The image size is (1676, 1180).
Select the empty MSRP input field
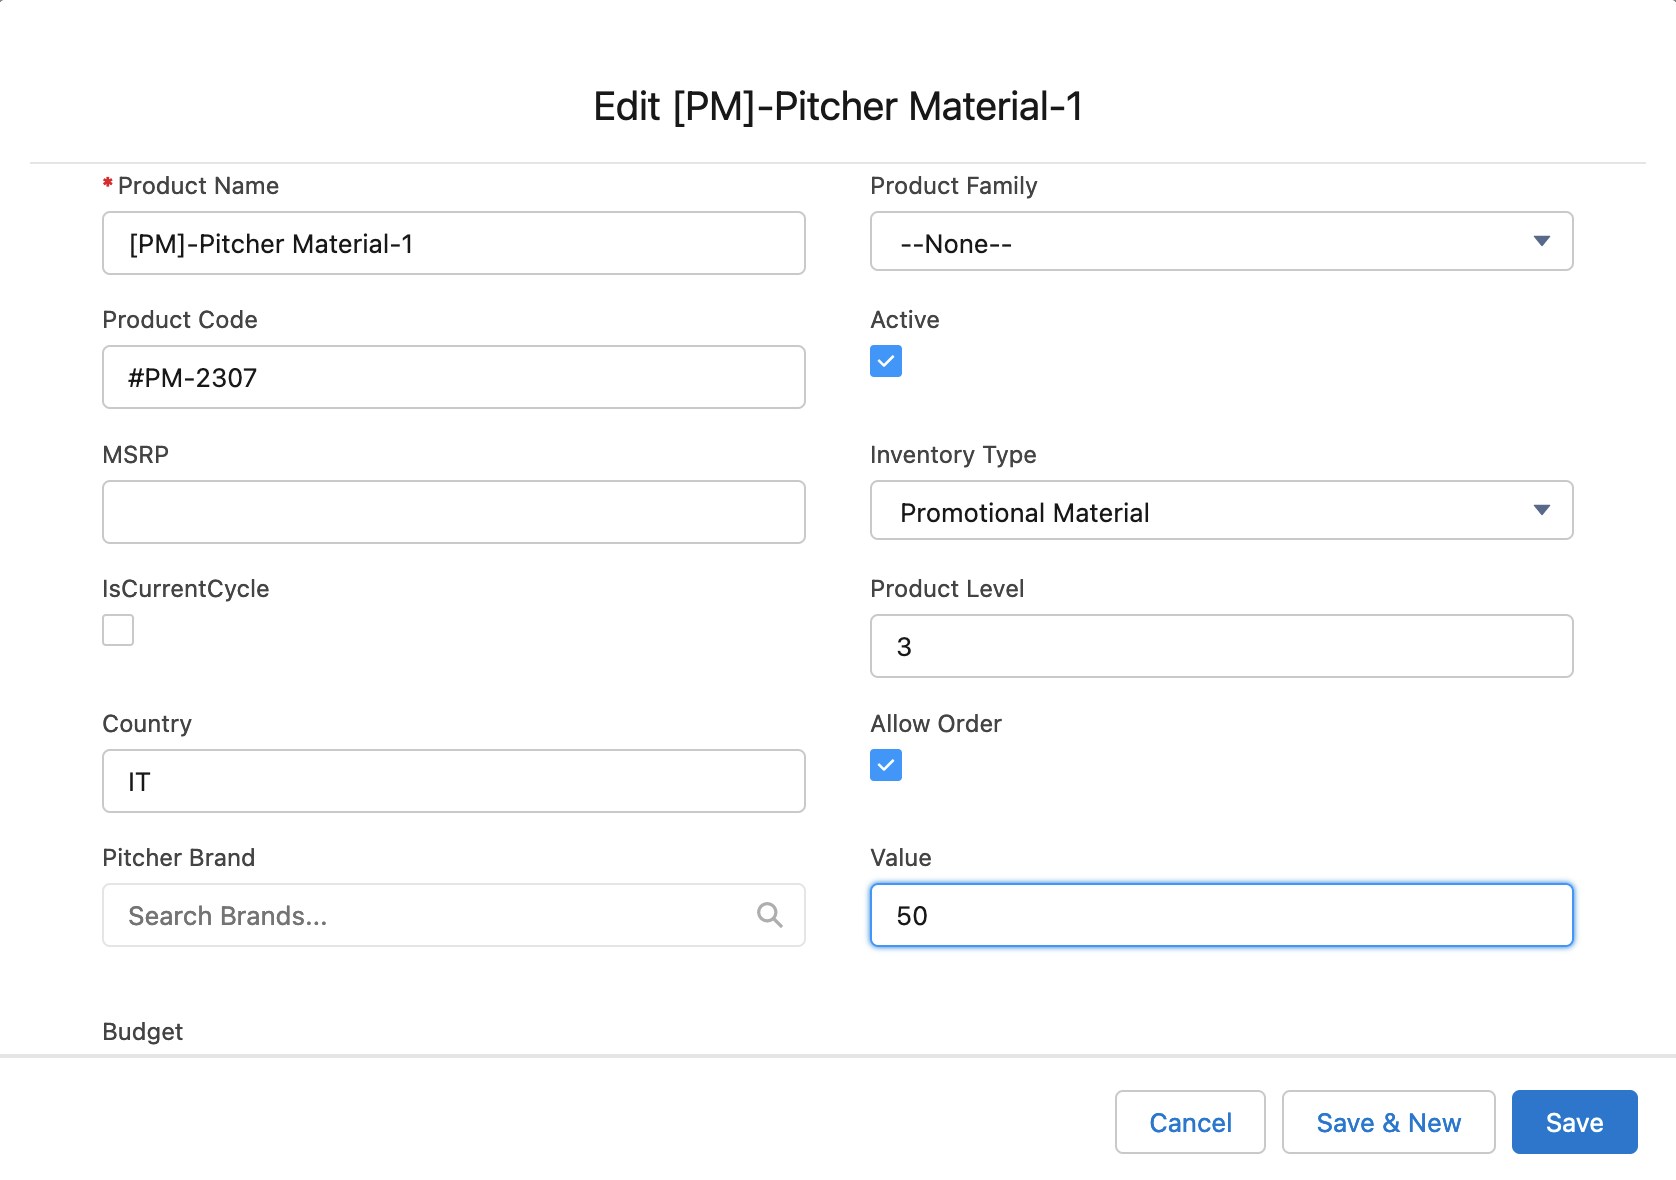453,512
